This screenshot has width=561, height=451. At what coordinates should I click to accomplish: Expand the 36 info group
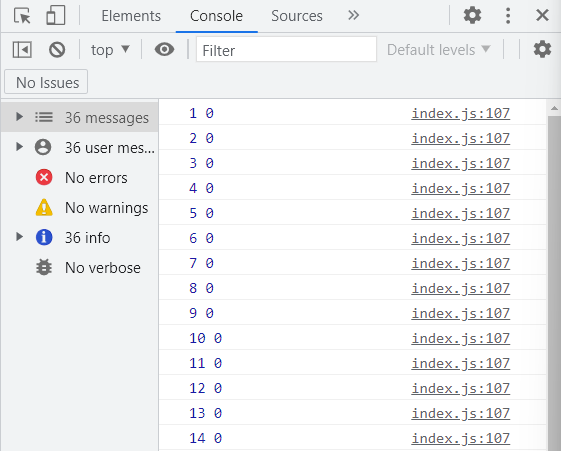point(19,236)
